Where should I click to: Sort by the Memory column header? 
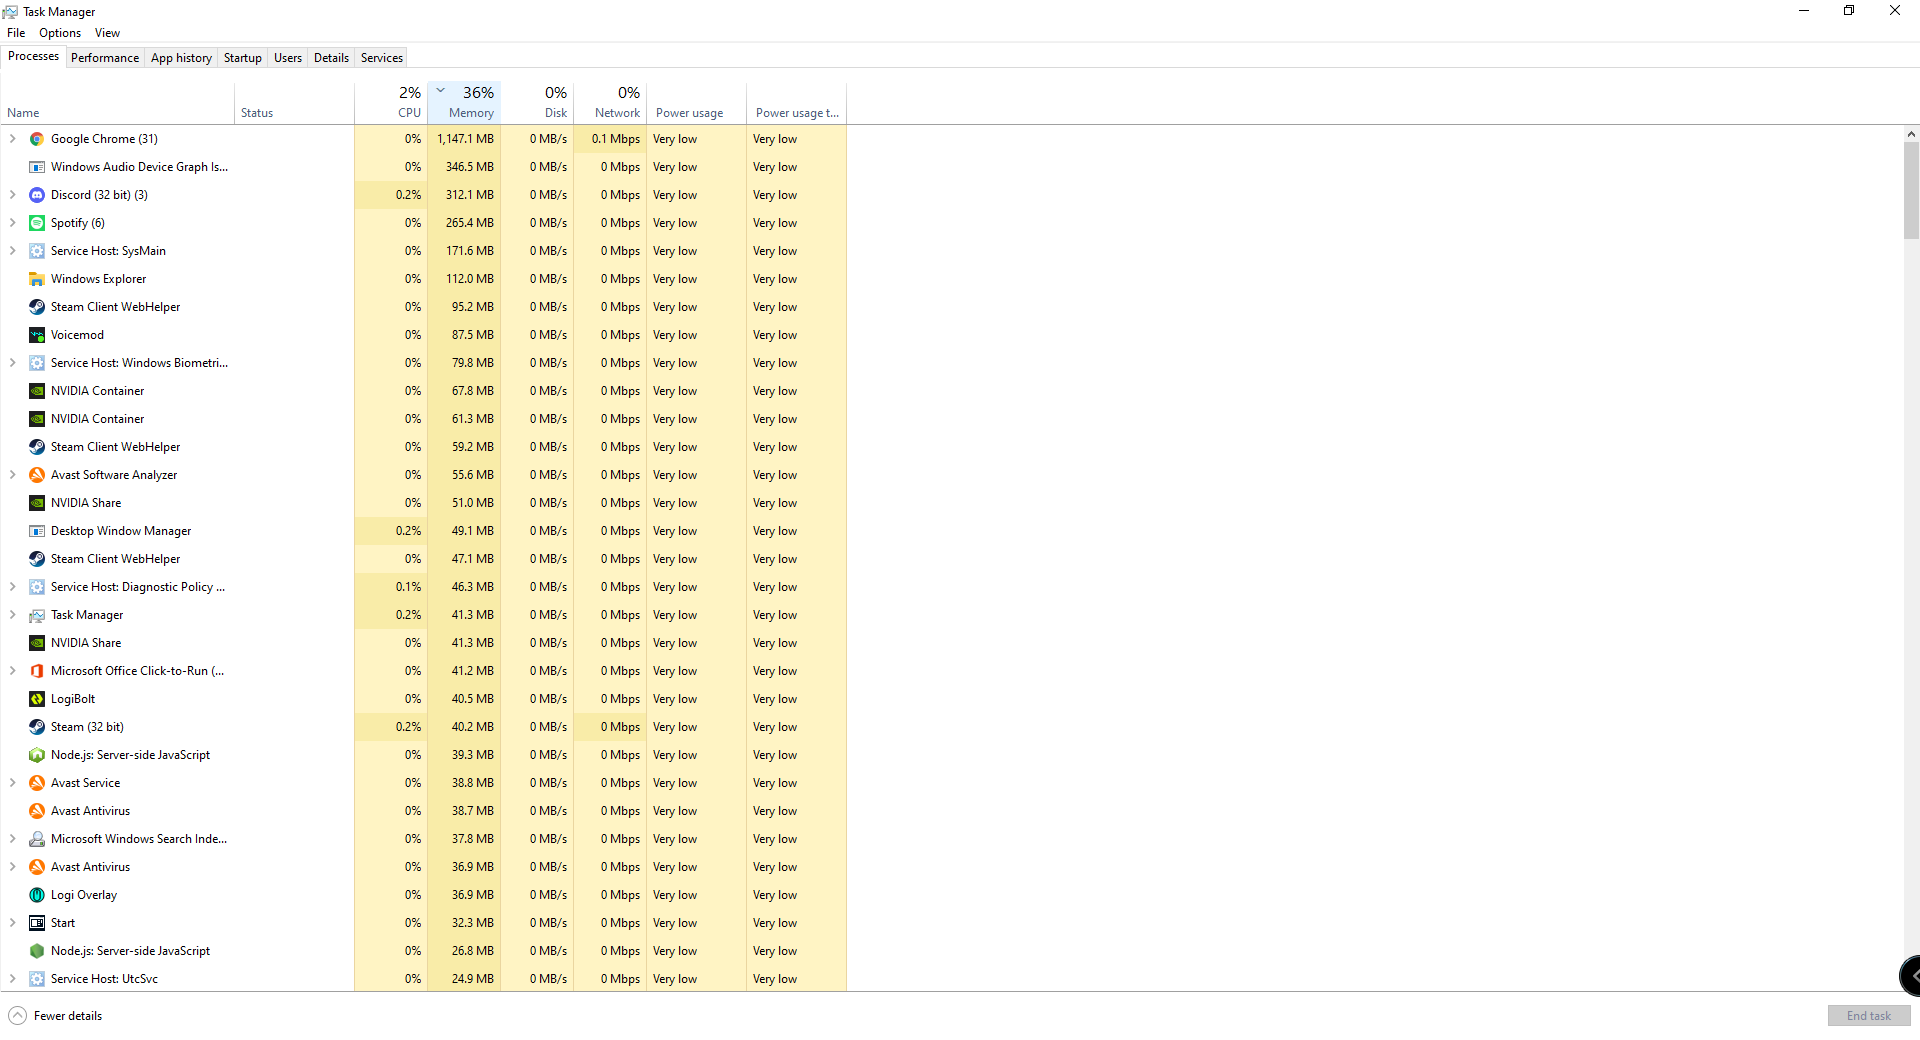pyautogui.click(x=464, y=102)
